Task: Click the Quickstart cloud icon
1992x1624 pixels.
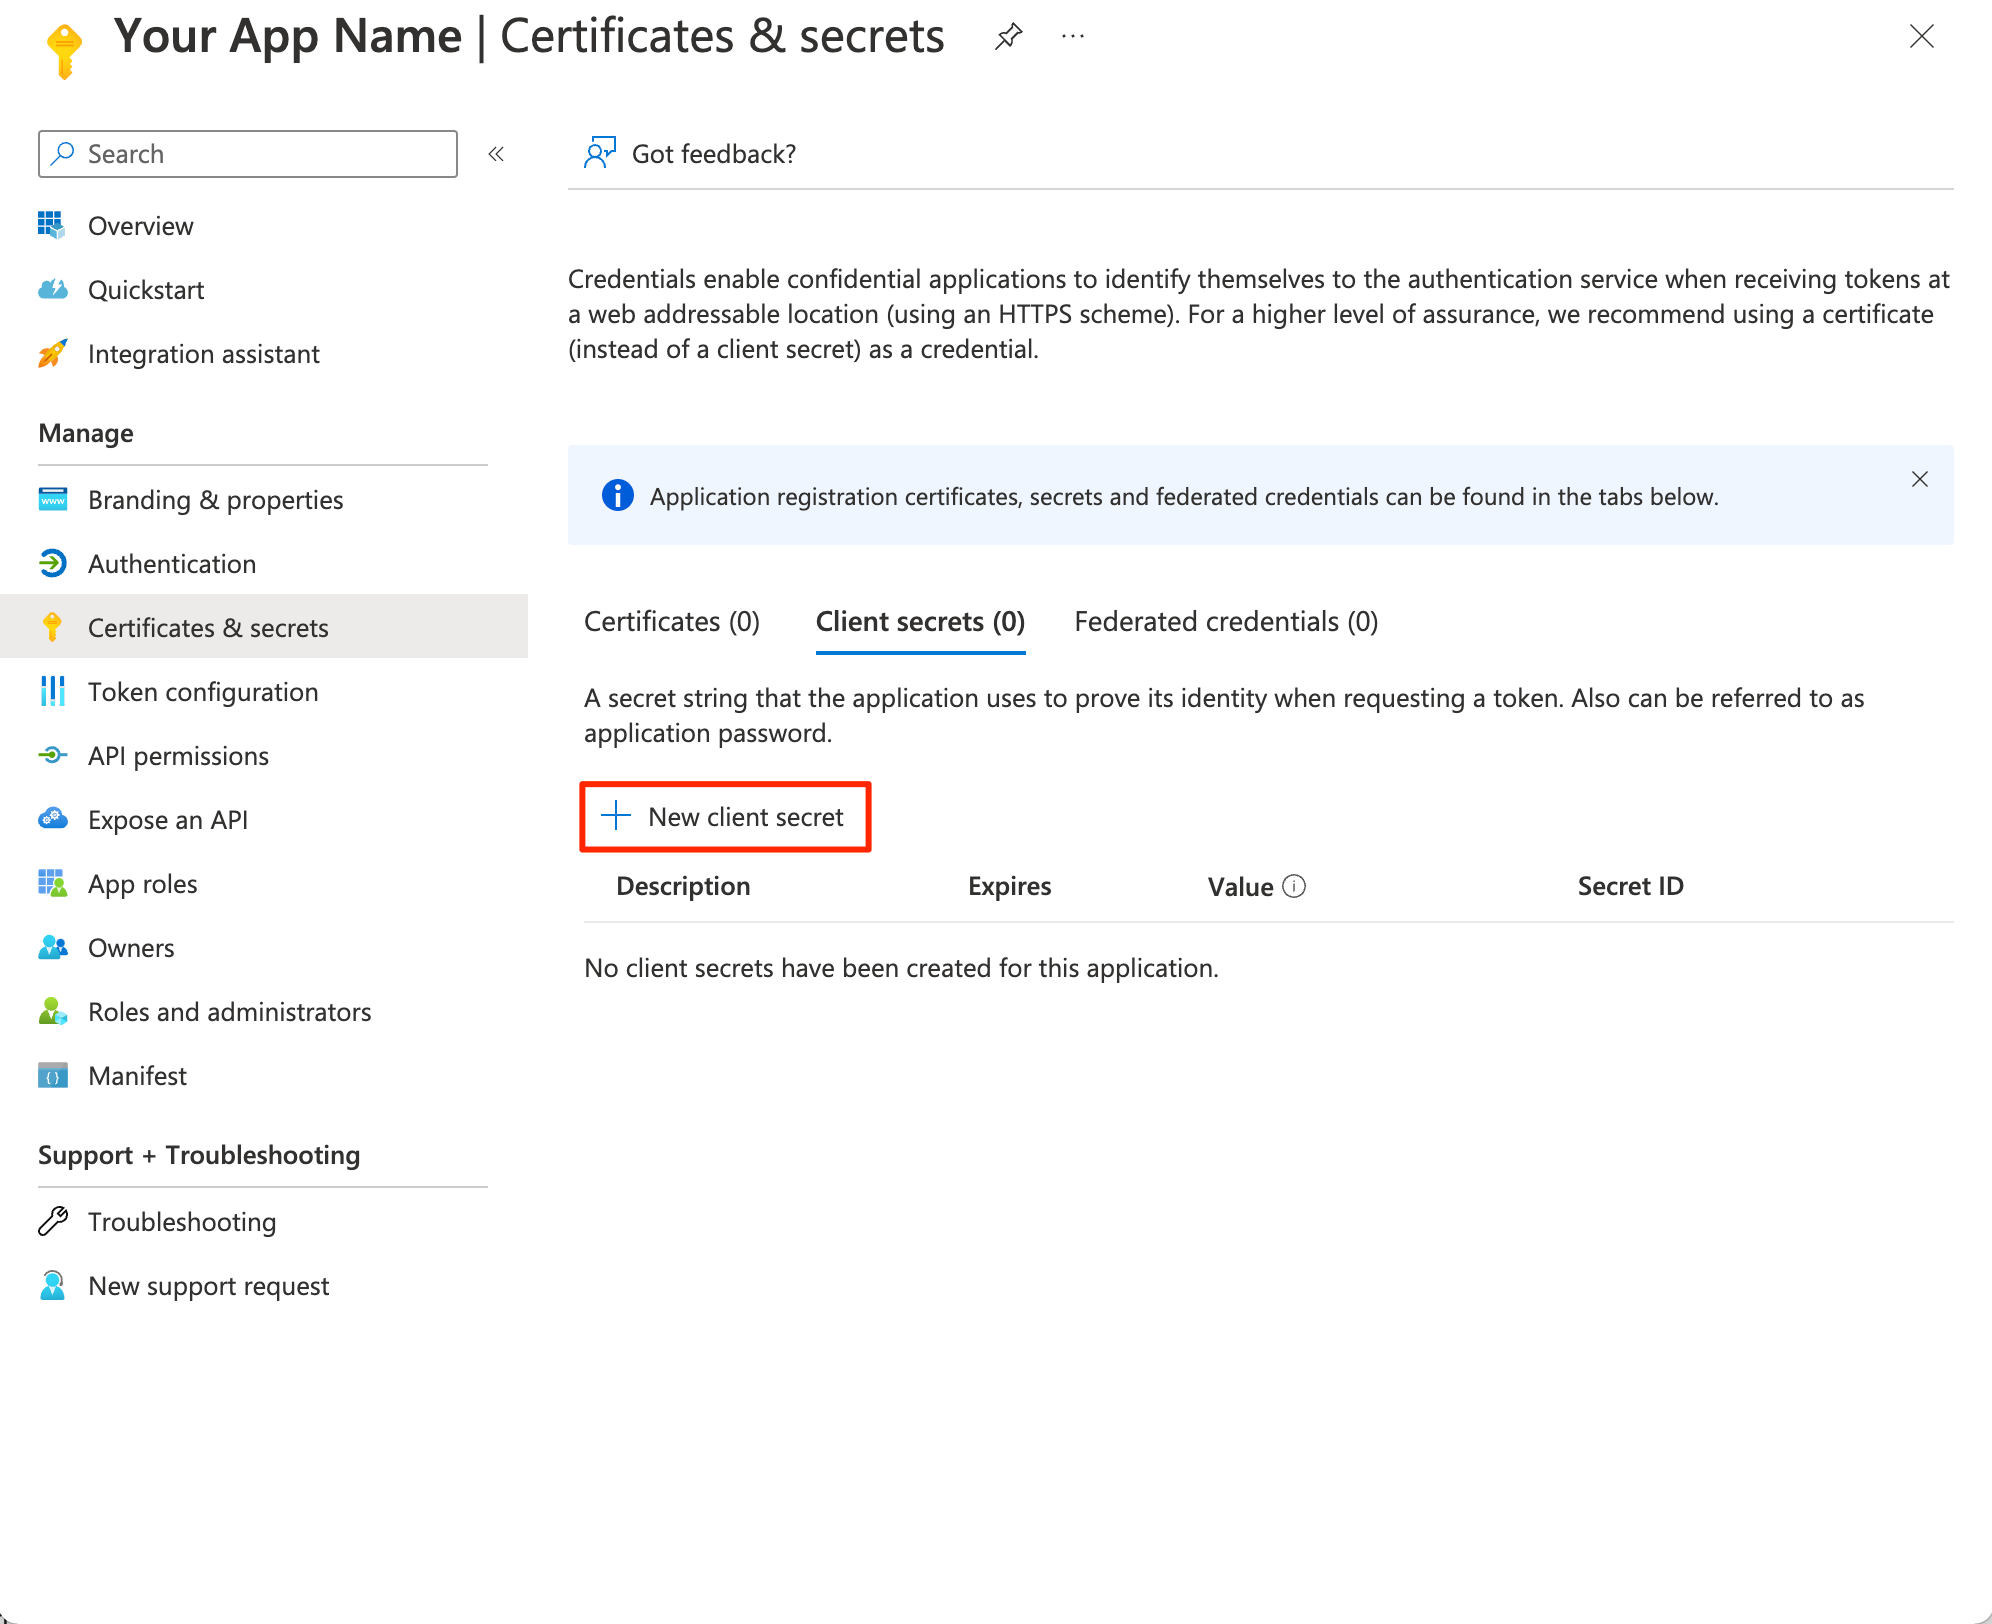Action: coord(52,289)
